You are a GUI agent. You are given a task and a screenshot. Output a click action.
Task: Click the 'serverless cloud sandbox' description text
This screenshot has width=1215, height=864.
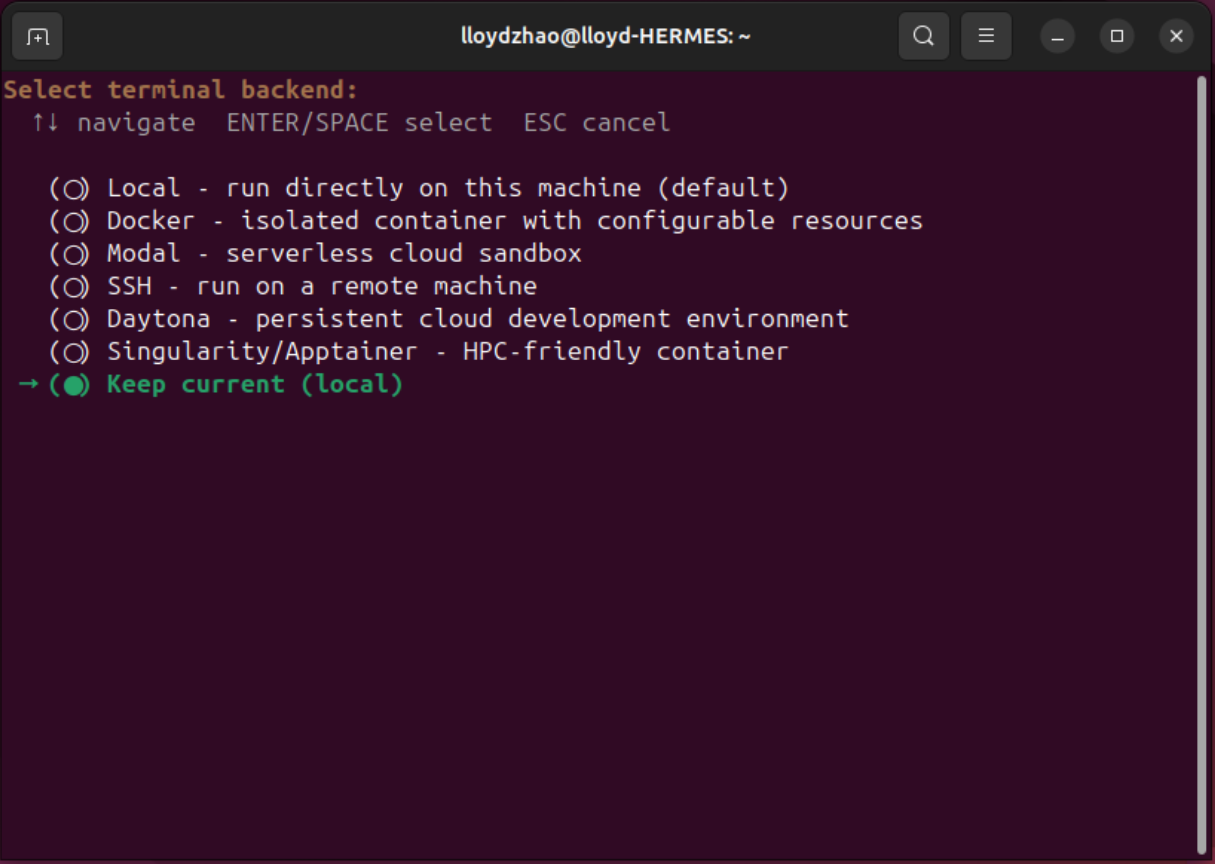pos(403,254)
